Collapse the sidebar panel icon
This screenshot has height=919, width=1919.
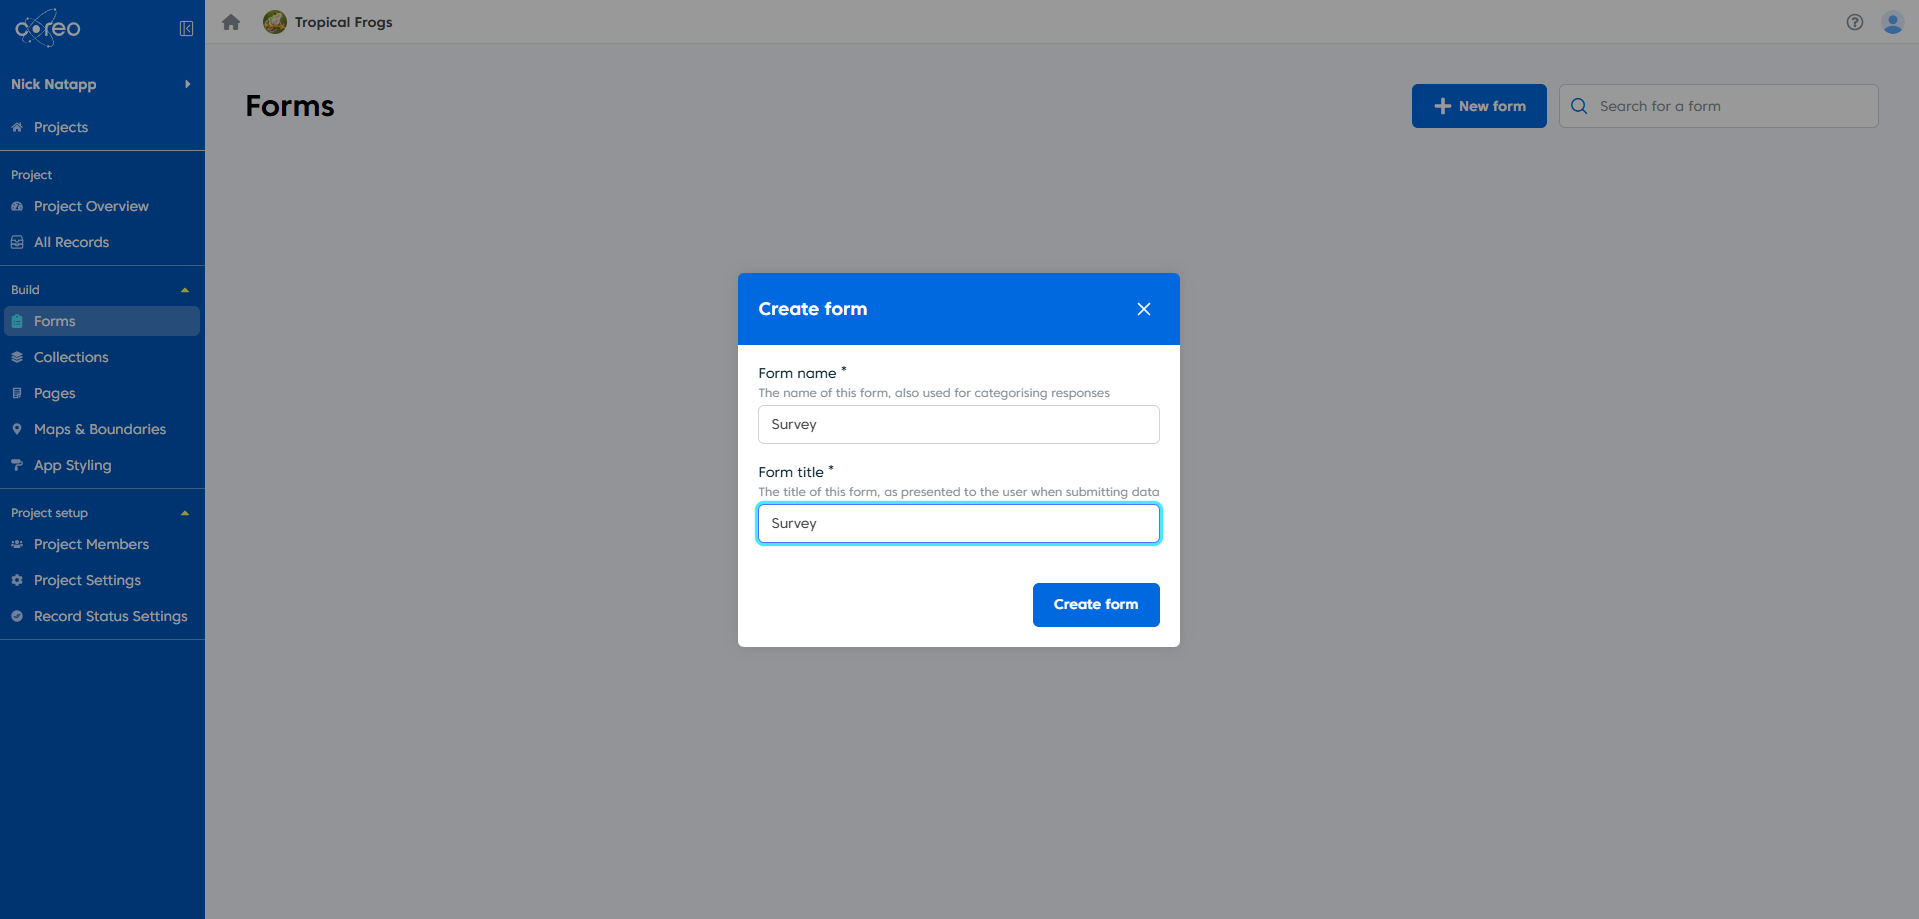click(x=186, y=29)
